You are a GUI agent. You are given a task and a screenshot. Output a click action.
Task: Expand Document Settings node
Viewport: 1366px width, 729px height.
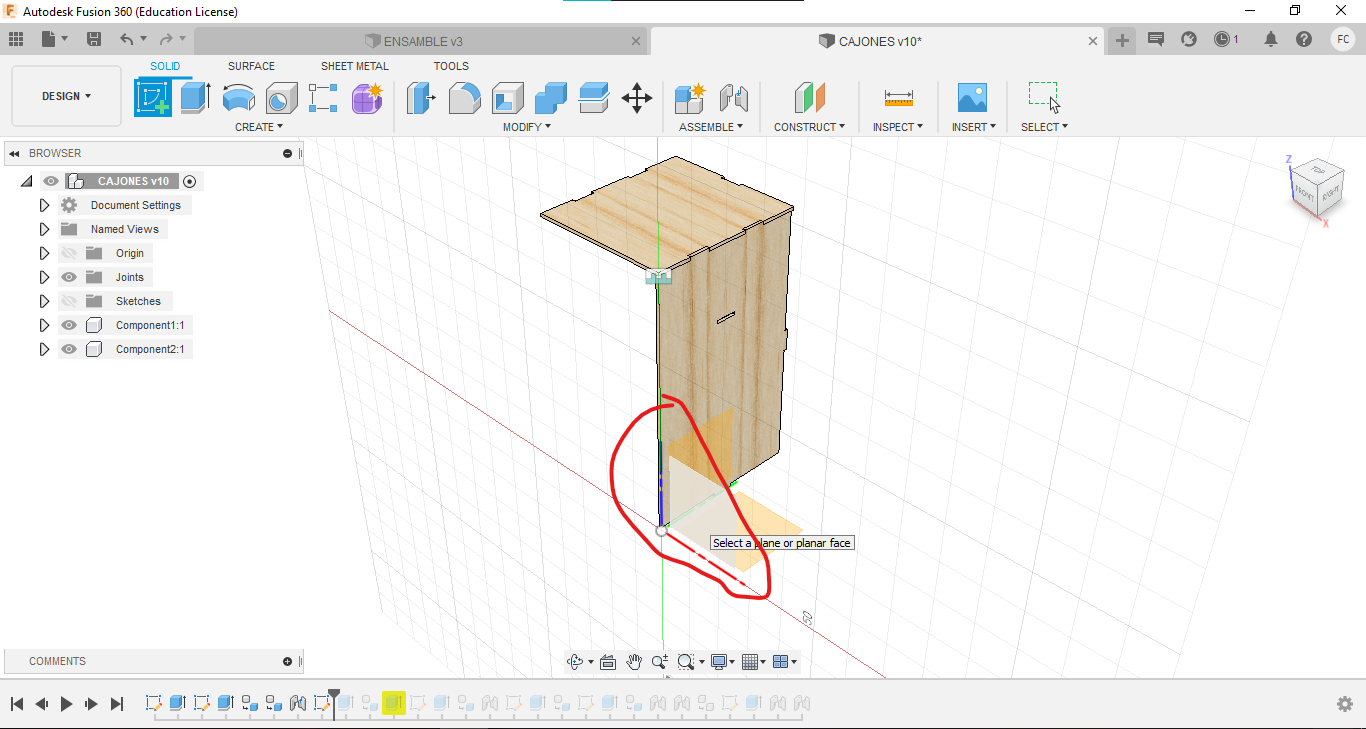[44, 205]
